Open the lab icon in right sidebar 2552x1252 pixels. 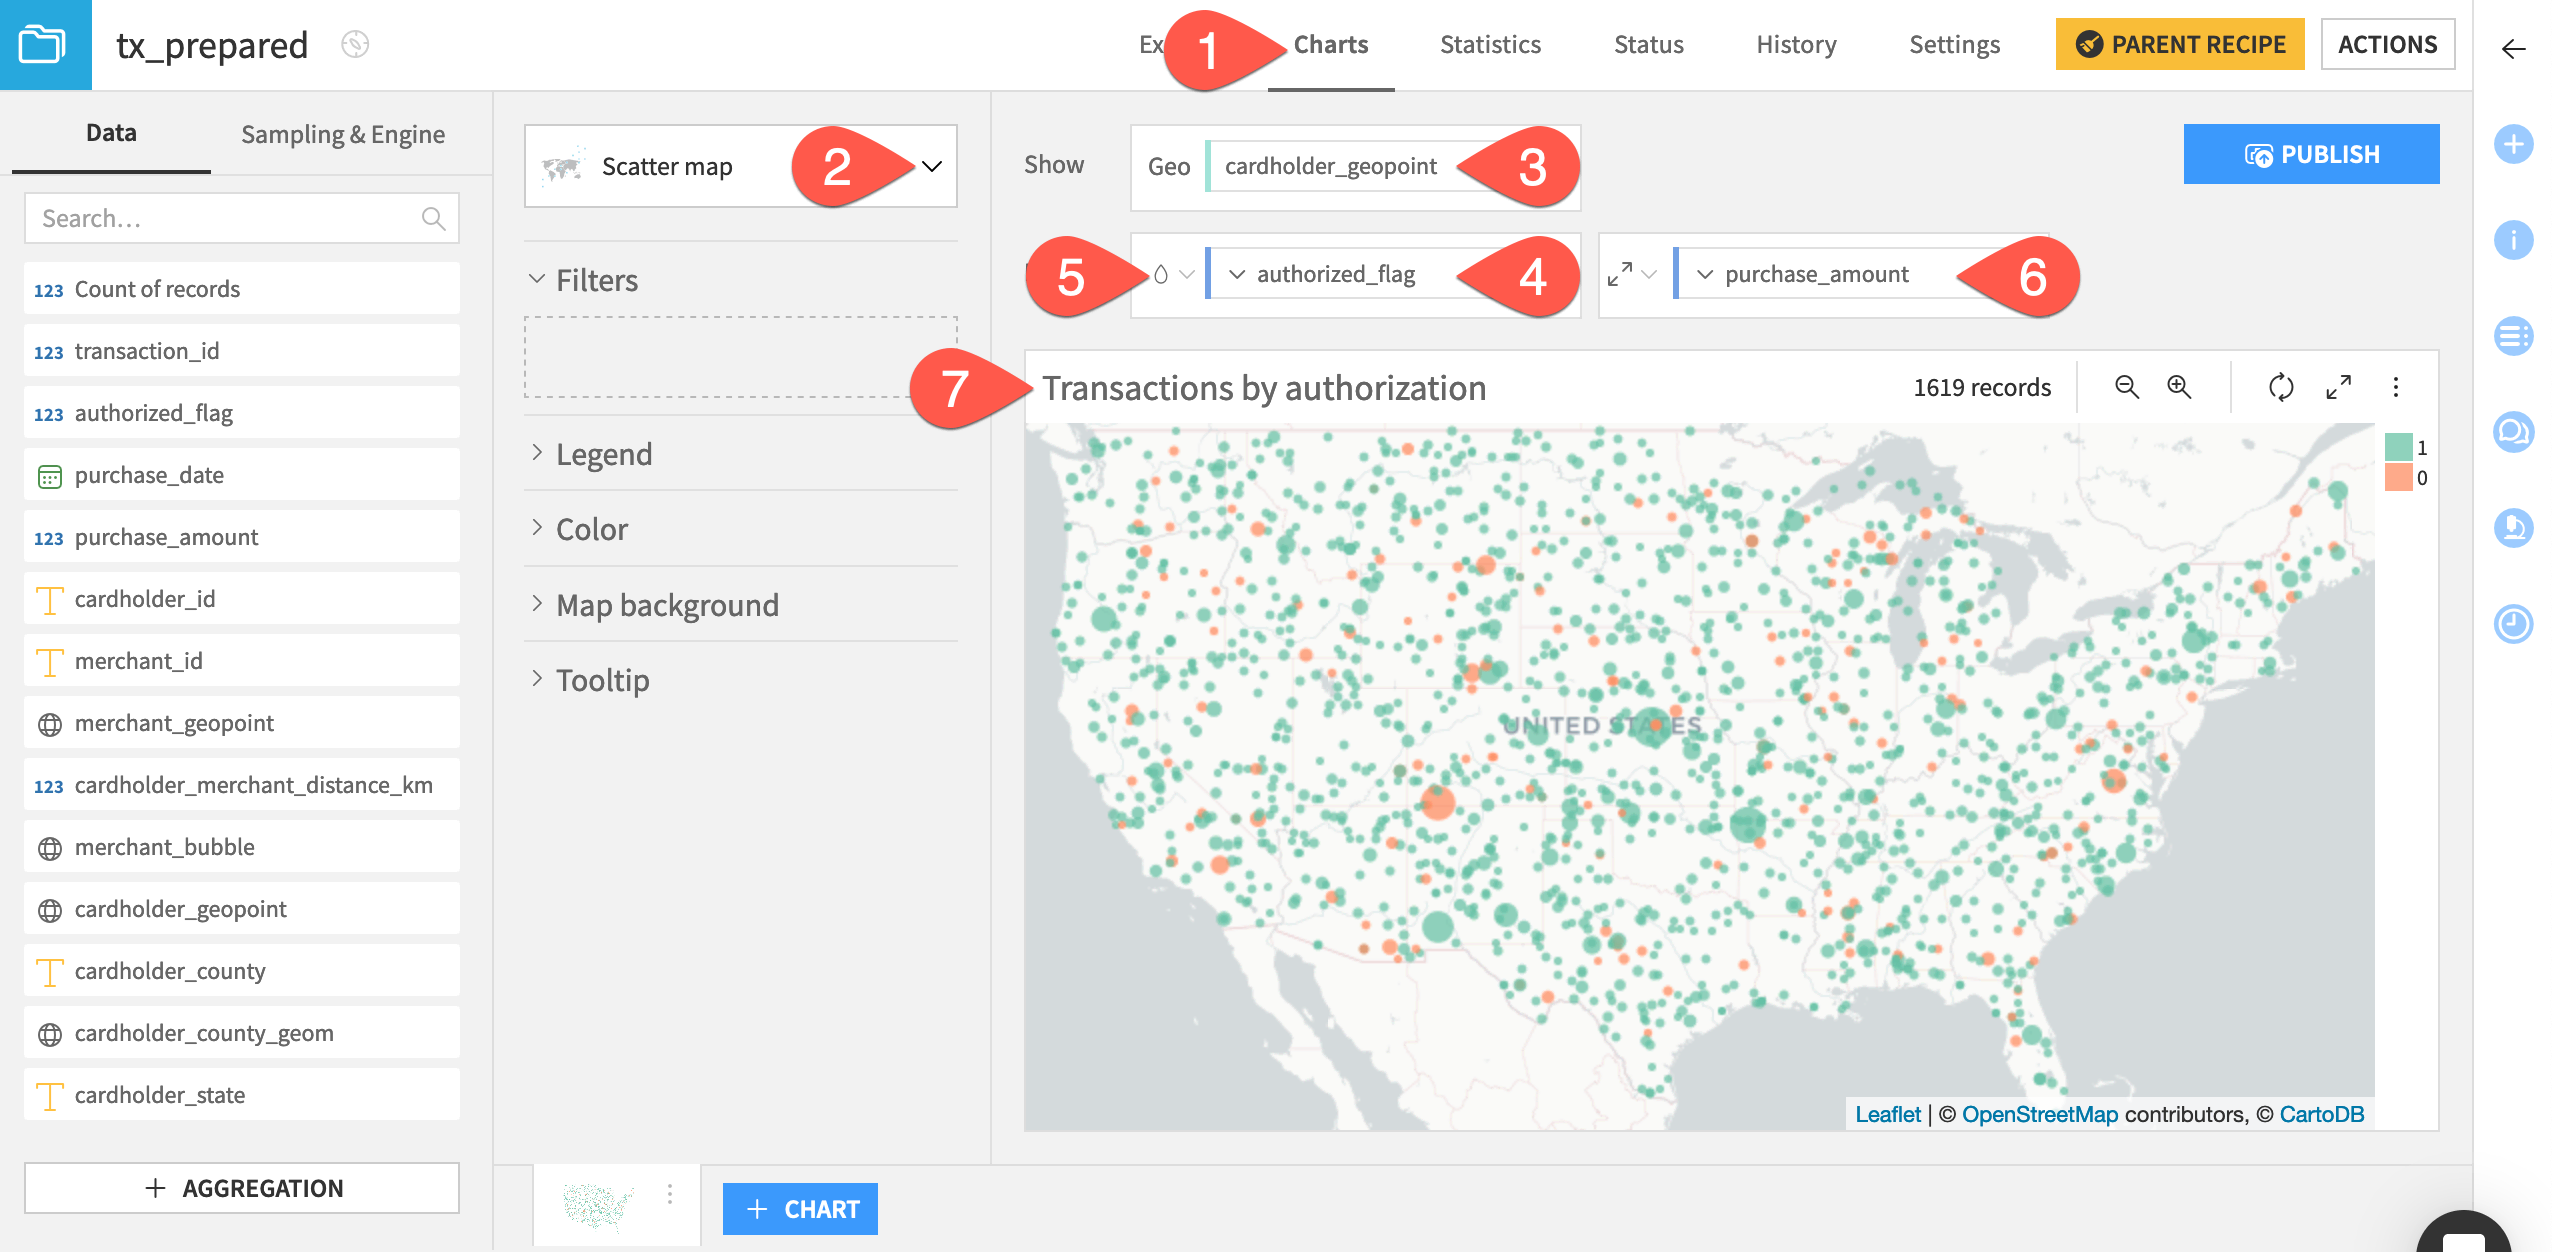coord(2513,528)
